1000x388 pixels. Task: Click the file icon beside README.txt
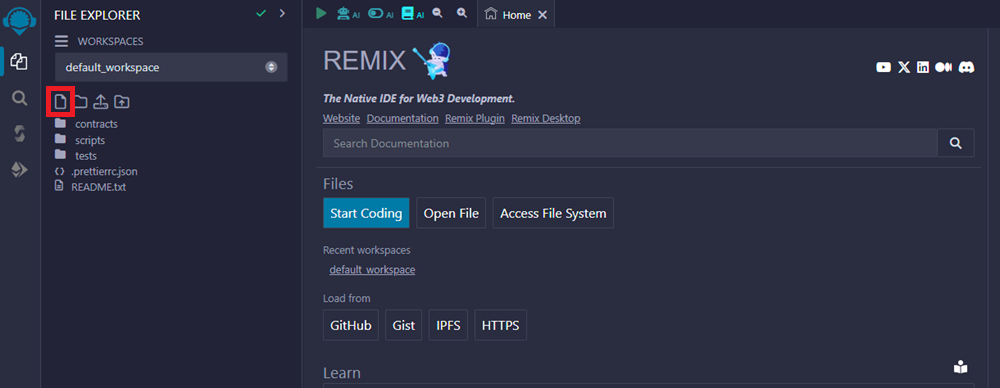click(59, 186)
